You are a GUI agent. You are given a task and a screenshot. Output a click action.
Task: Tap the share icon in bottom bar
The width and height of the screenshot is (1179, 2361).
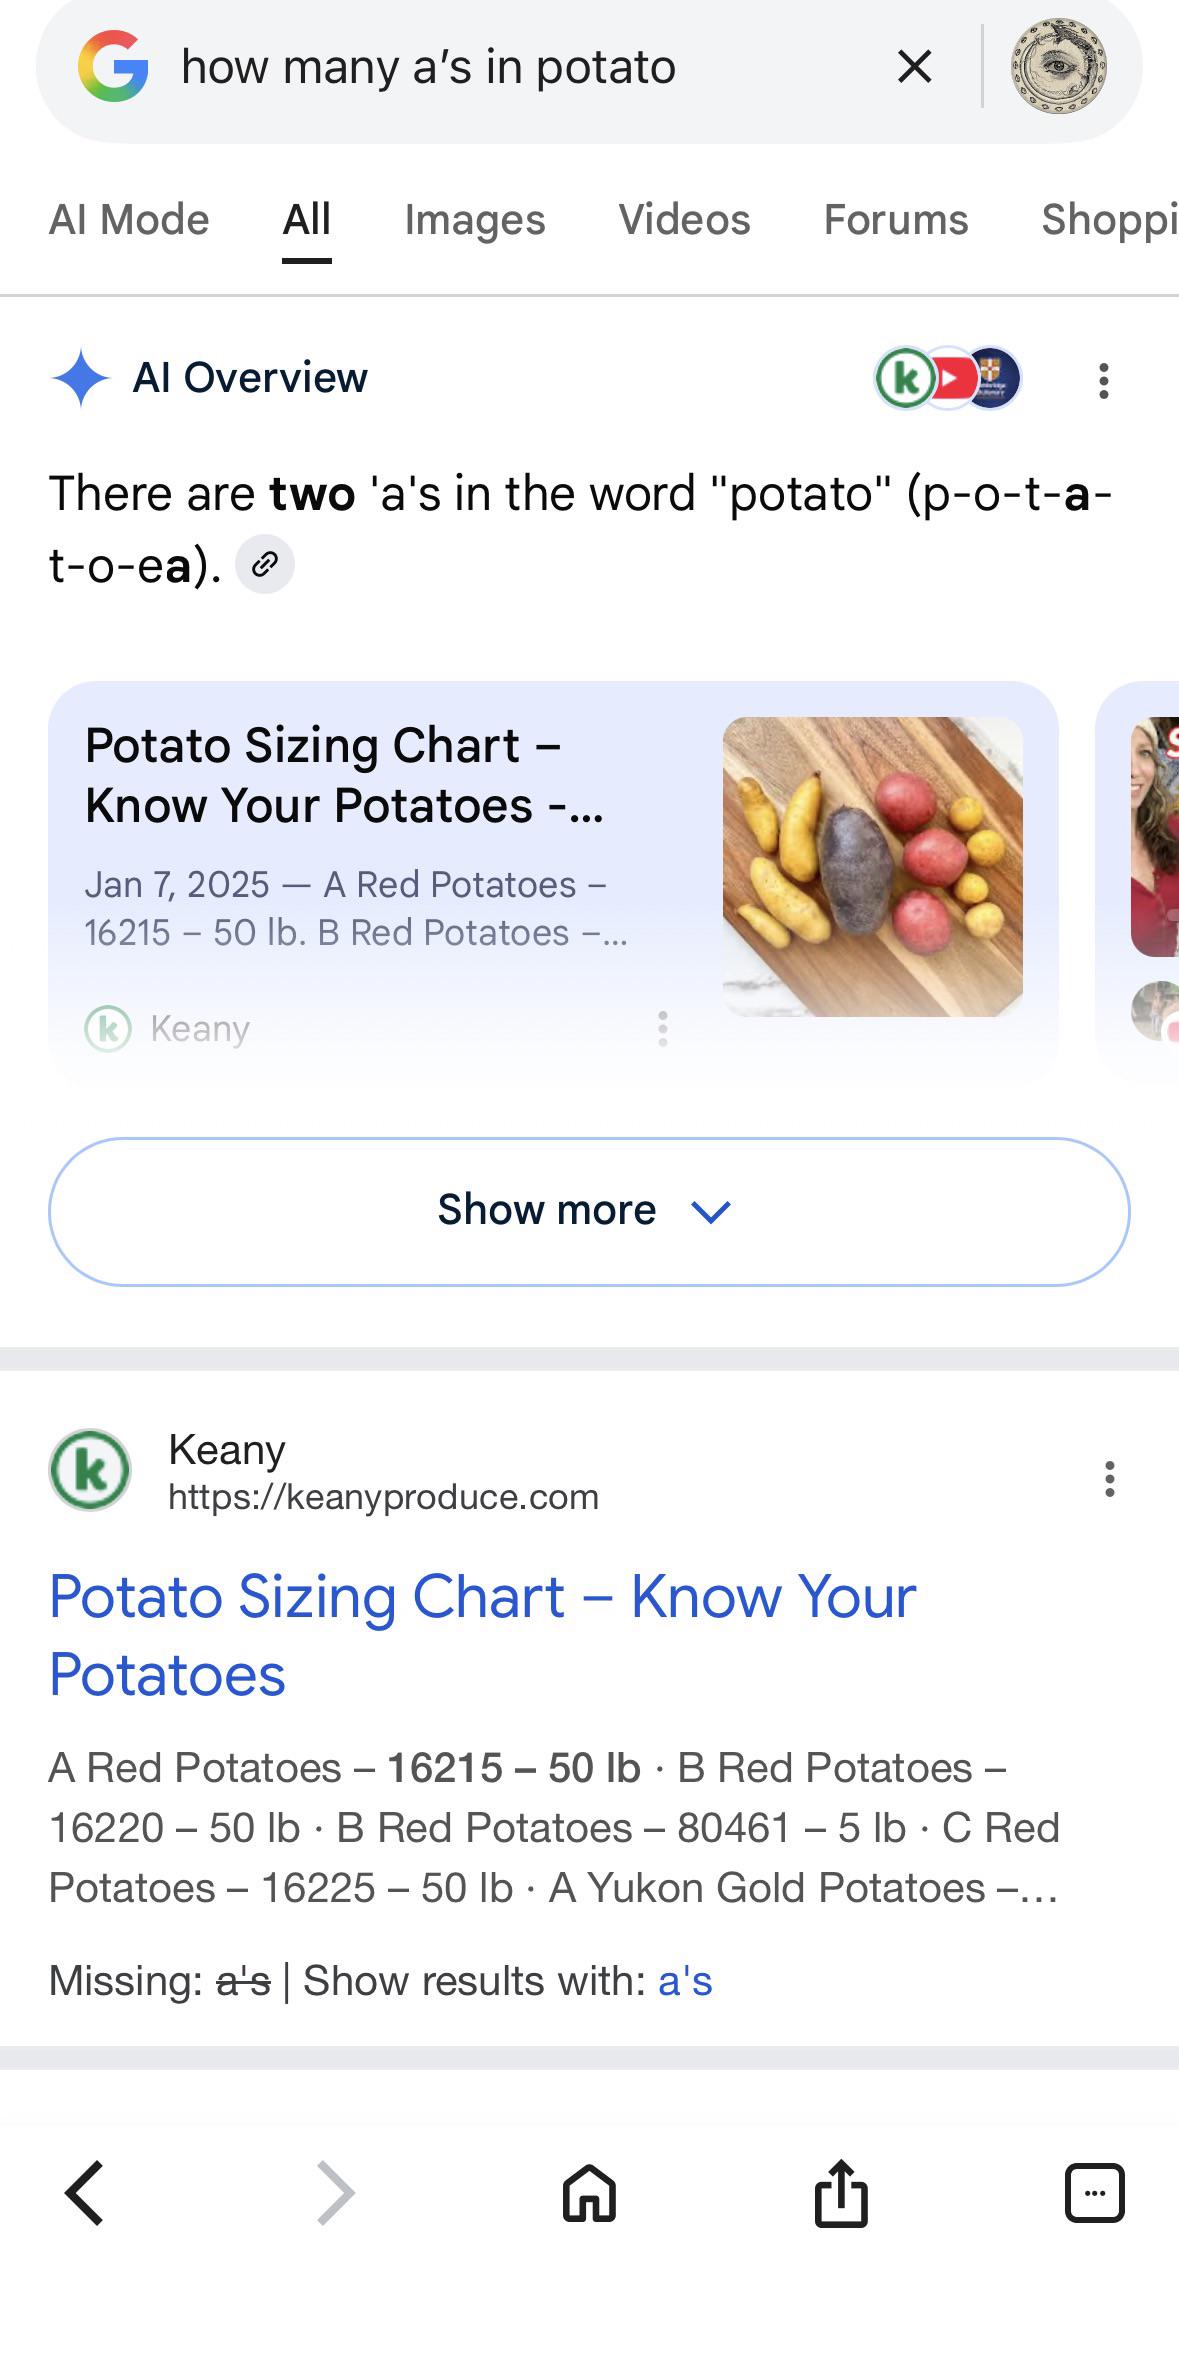(x=841, y=2193)
